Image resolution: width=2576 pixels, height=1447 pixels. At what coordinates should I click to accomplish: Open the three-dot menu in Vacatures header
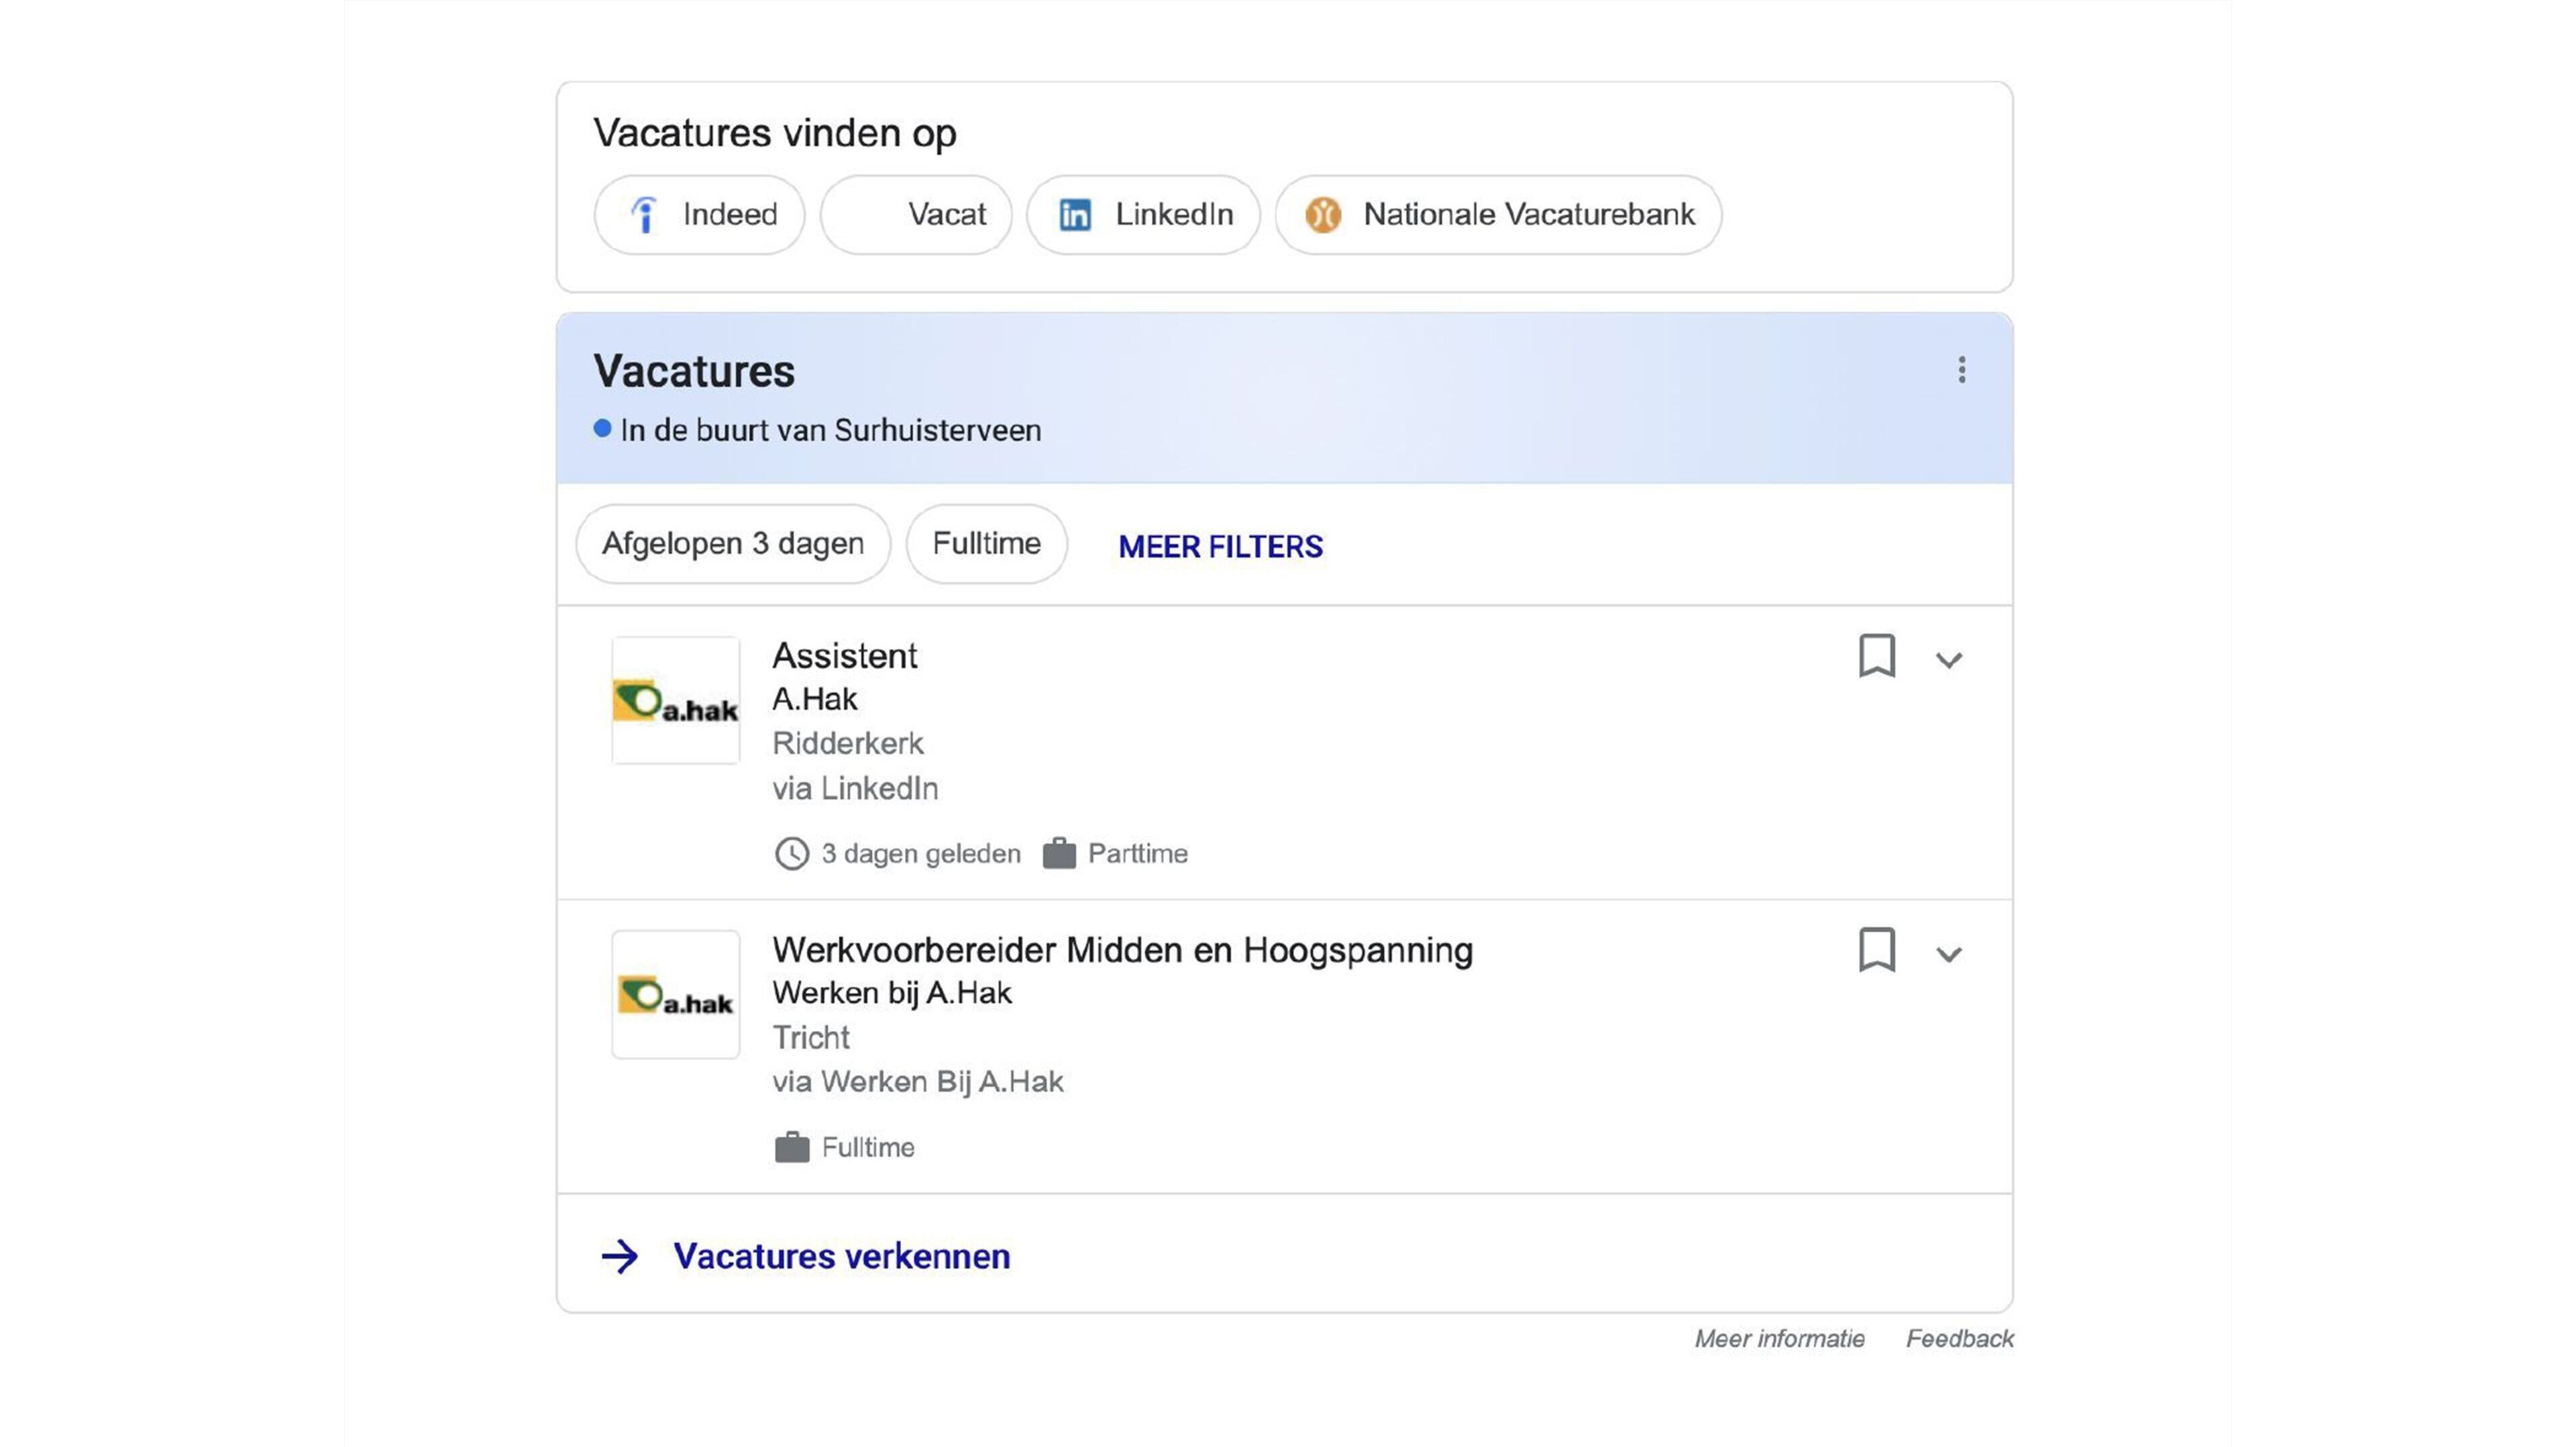pyautogui.click(x=1961, y=370)
